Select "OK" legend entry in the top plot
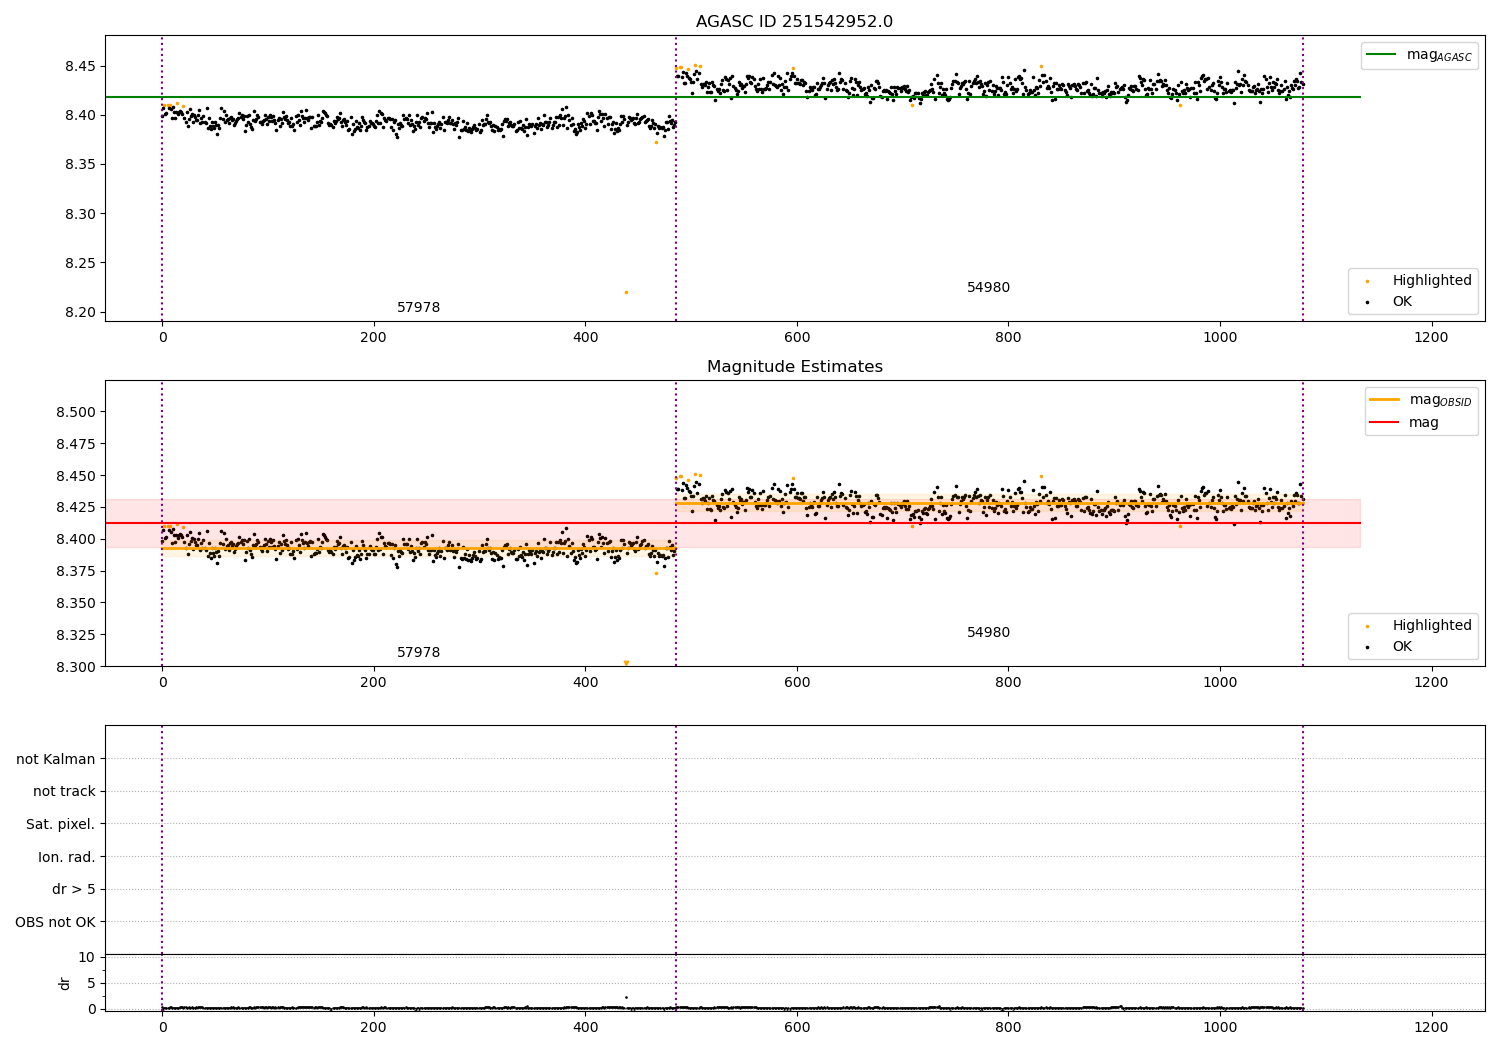This screenshot has width=1500, height=1050. point(1402,302)
